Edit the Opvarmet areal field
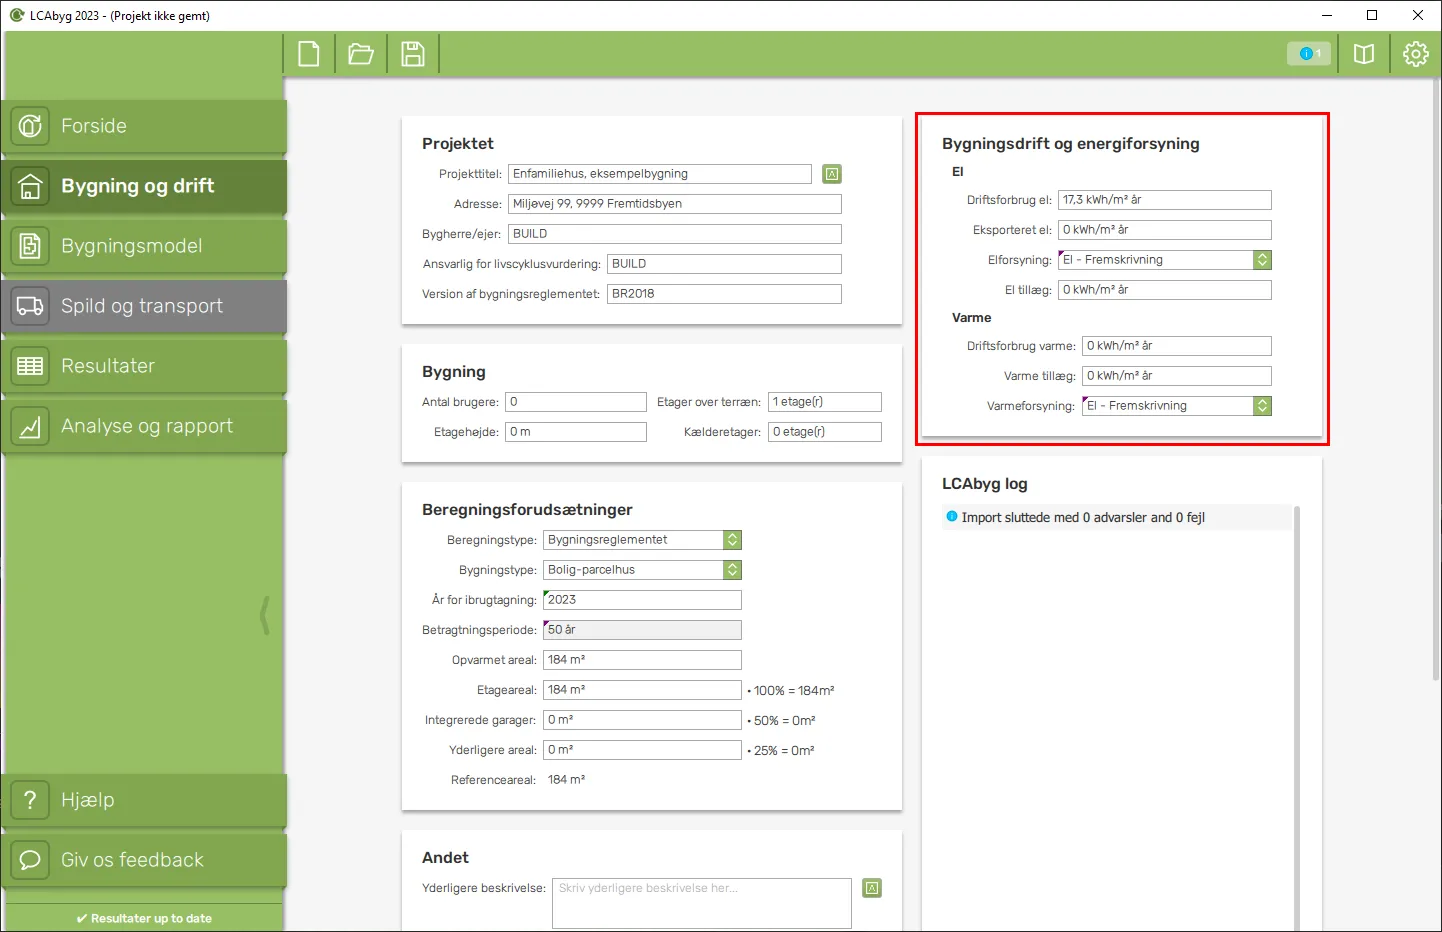This screenshot has height=932, width=1442. pyautogui.click(x=642, y=660)
